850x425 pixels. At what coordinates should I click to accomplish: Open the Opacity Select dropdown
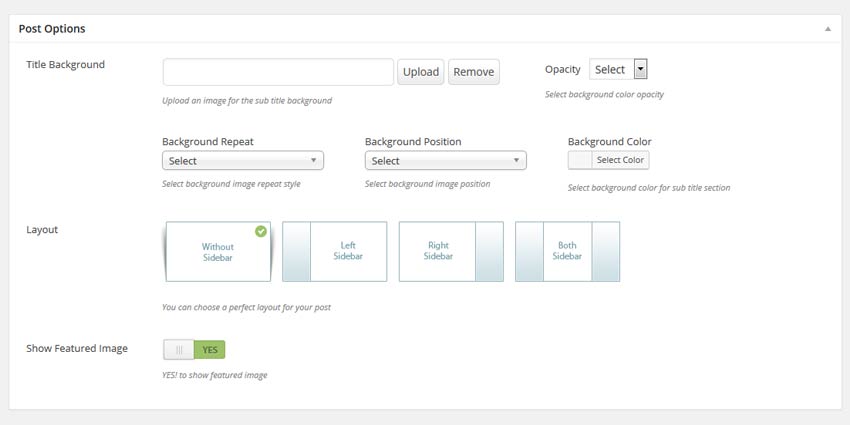(x=618, y=69)
